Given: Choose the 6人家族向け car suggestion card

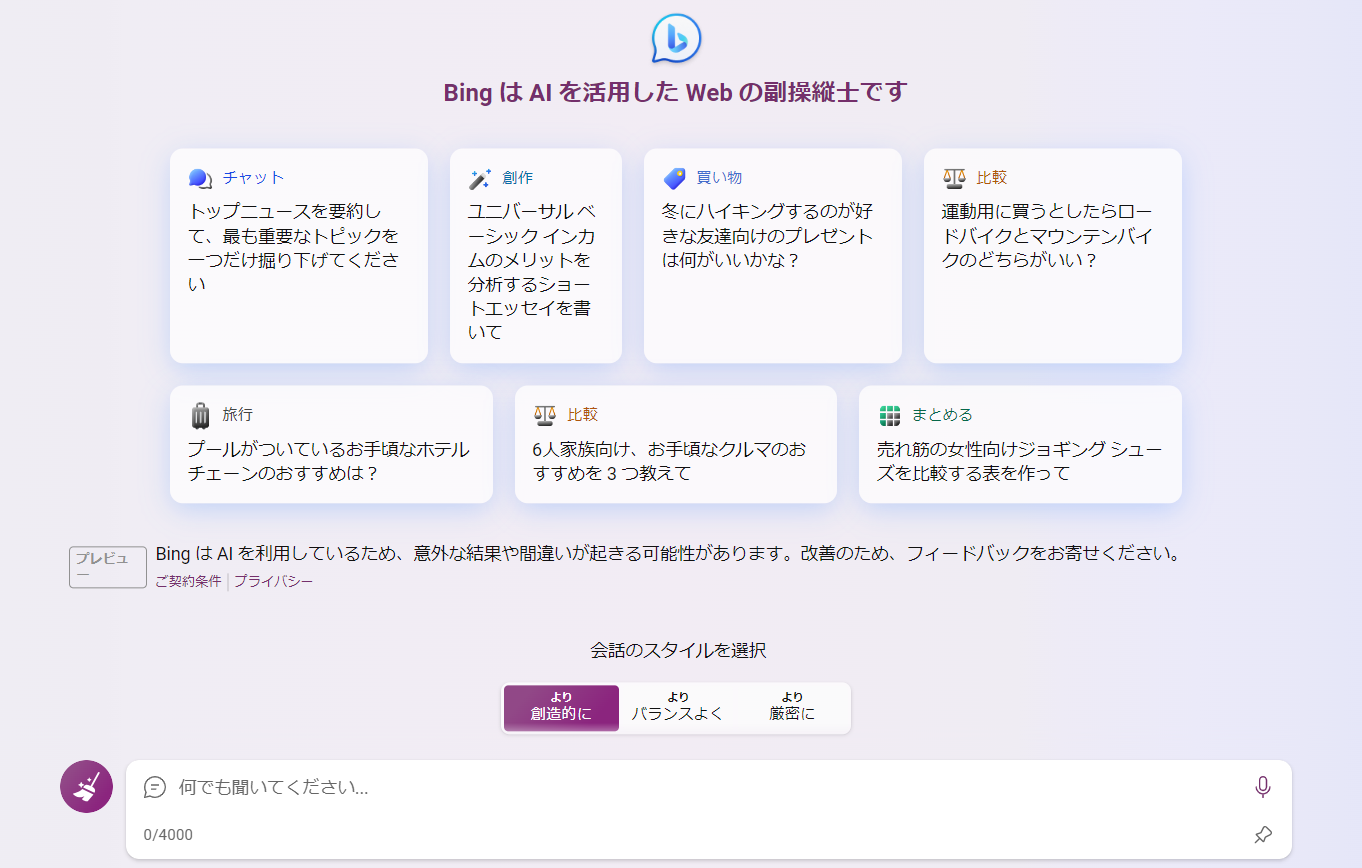Looking at the screenshot, I should point(676,444).
